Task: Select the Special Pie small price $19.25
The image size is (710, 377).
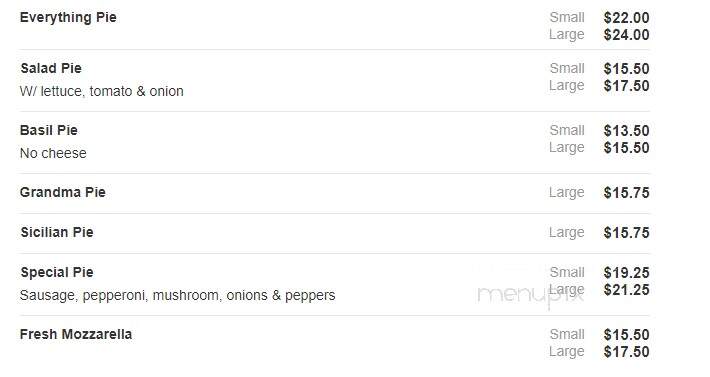Action: (626, 273)
